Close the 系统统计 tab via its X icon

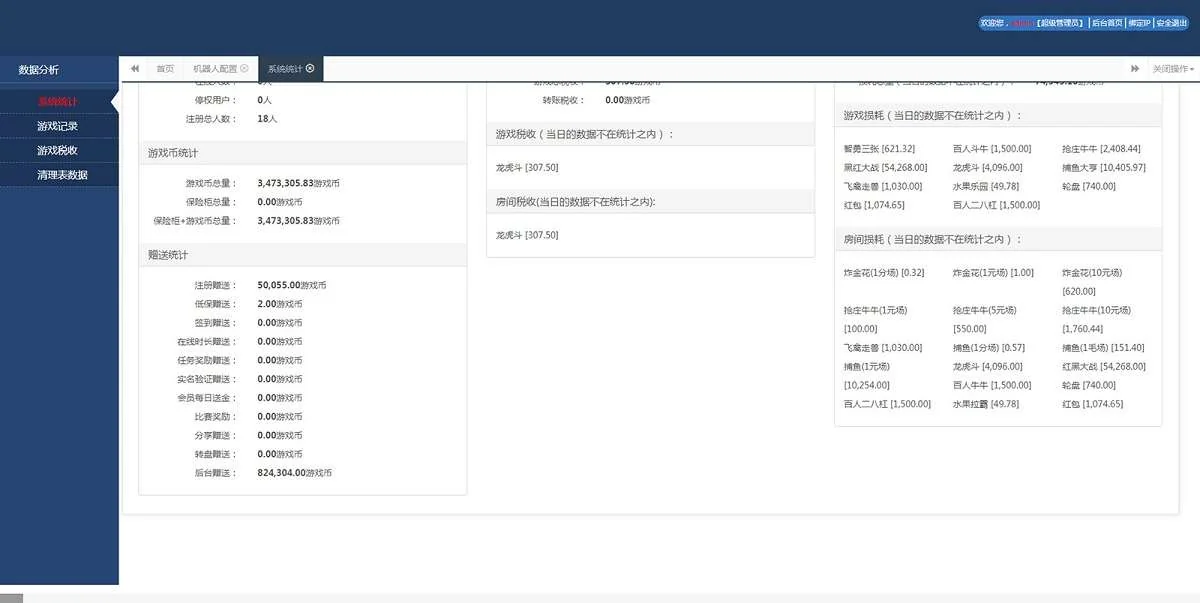310,69
